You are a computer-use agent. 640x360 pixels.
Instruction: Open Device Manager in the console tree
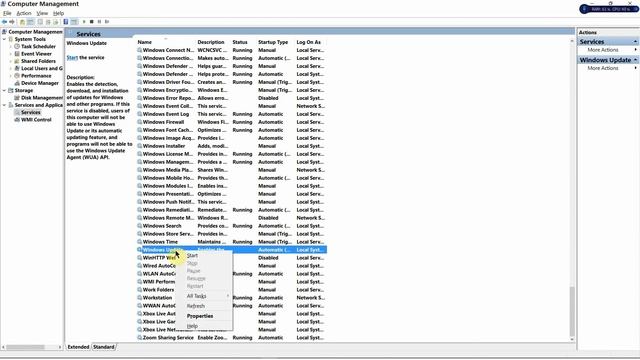click(40, 83)
